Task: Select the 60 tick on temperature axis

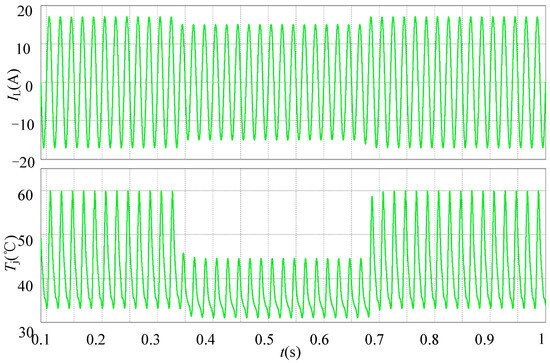Action: click(x=25, y=195)
